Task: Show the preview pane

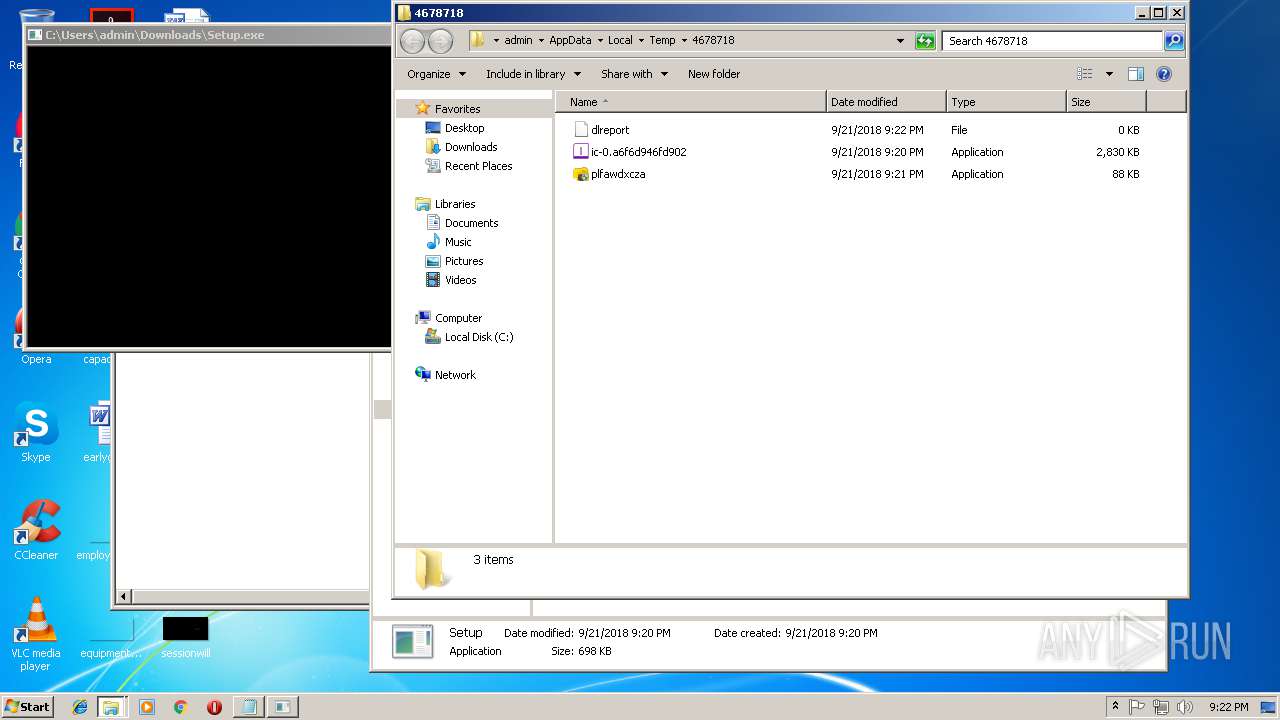Action: point(1136,74)
